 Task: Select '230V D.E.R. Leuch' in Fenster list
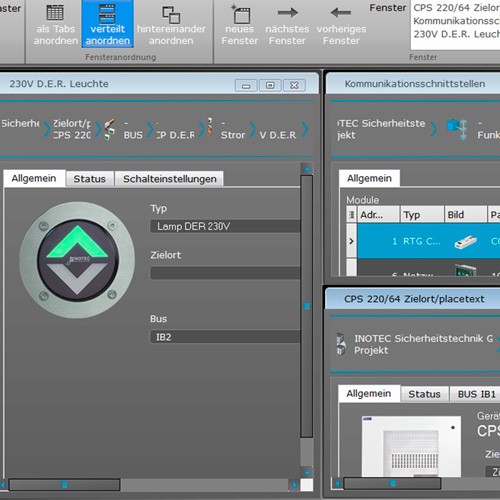tap(456, 34)
